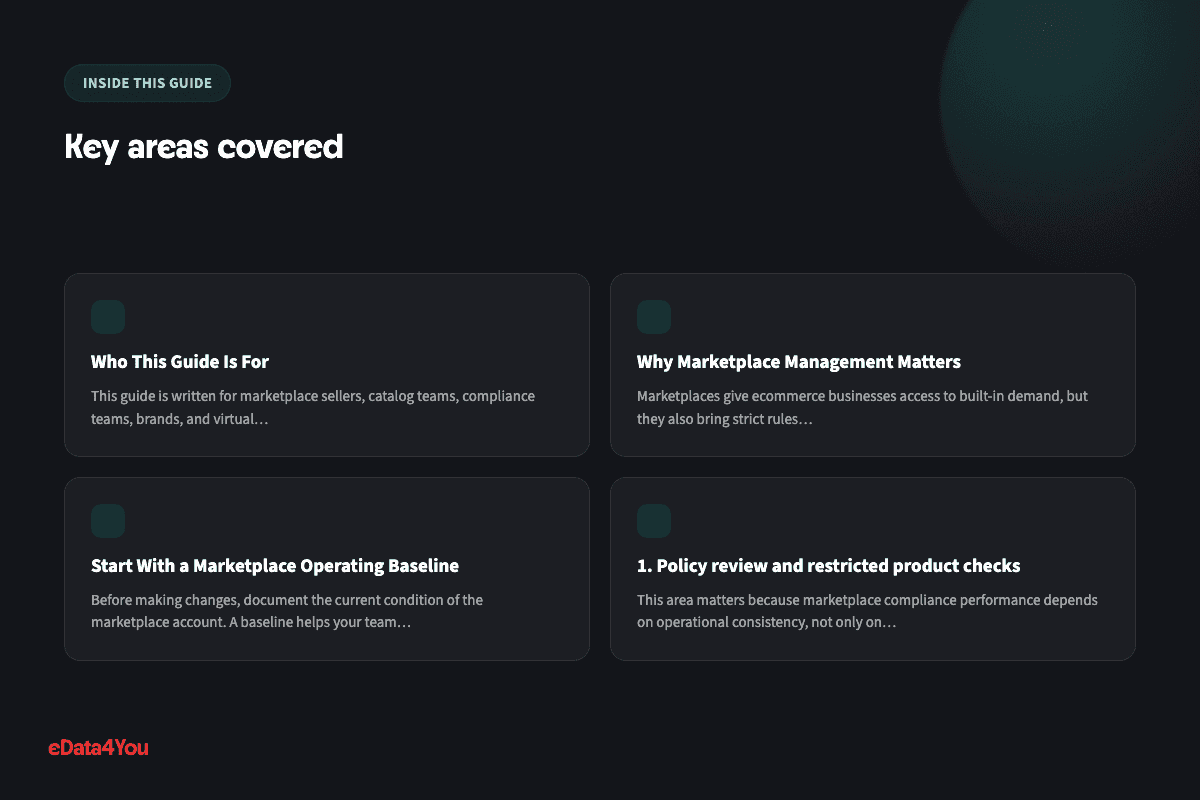The image size is (1200, 800).
Task: Click the eData4You logo
Action: click(98, 747)
